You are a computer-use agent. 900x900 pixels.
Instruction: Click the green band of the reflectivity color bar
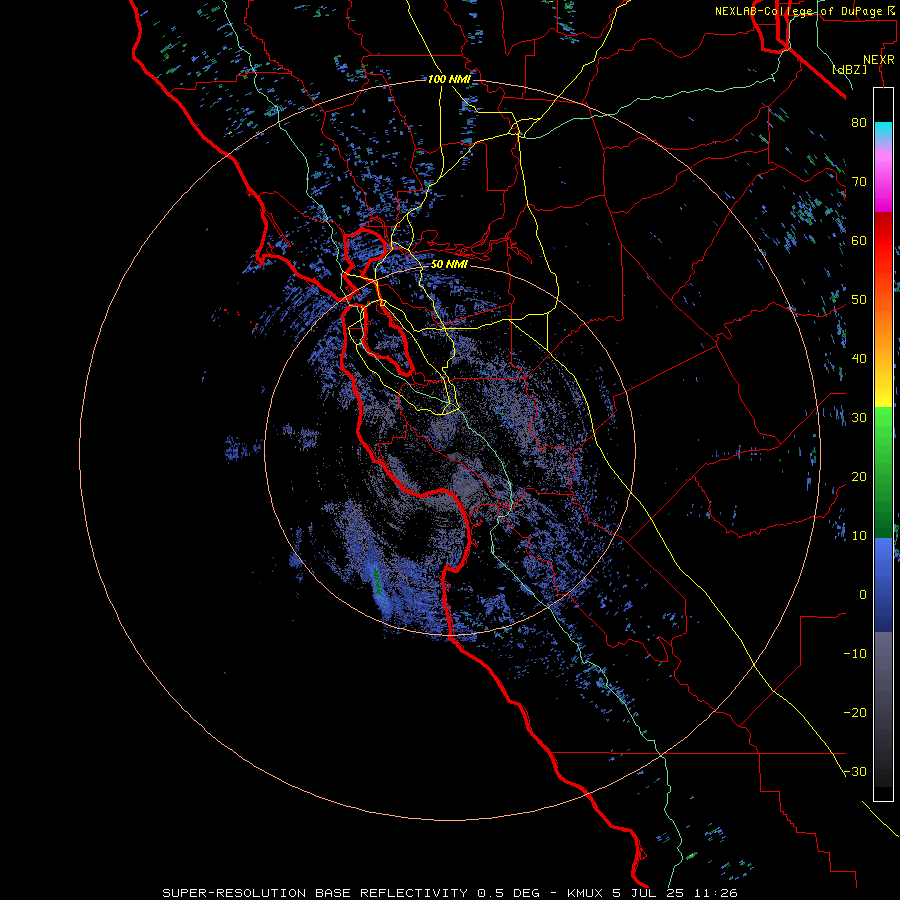(883, 472)
